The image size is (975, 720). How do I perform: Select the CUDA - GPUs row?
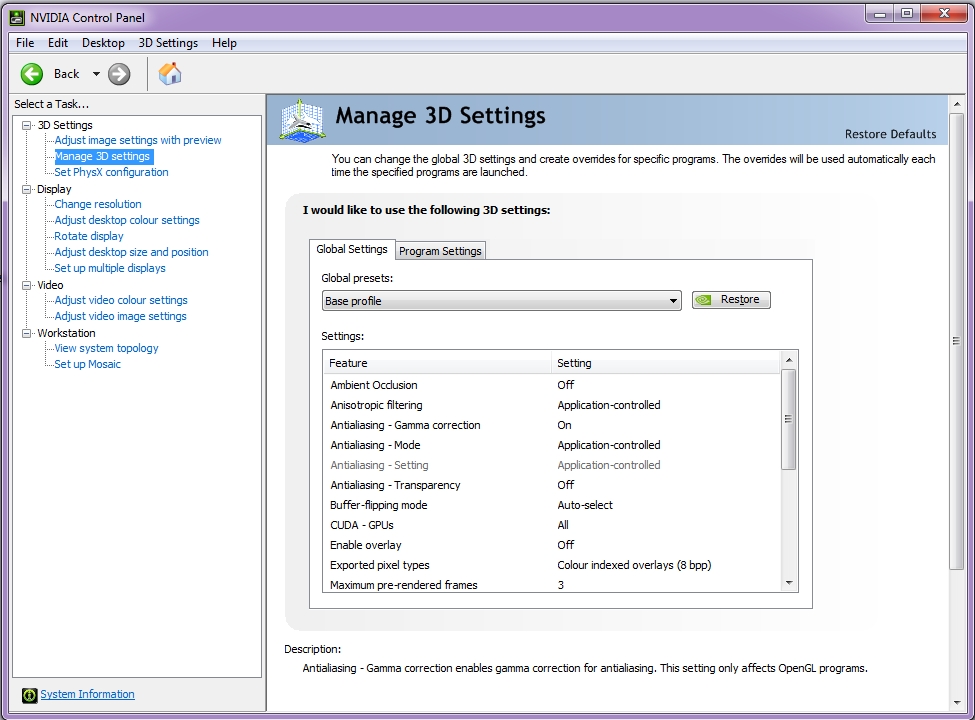[552, 525]
